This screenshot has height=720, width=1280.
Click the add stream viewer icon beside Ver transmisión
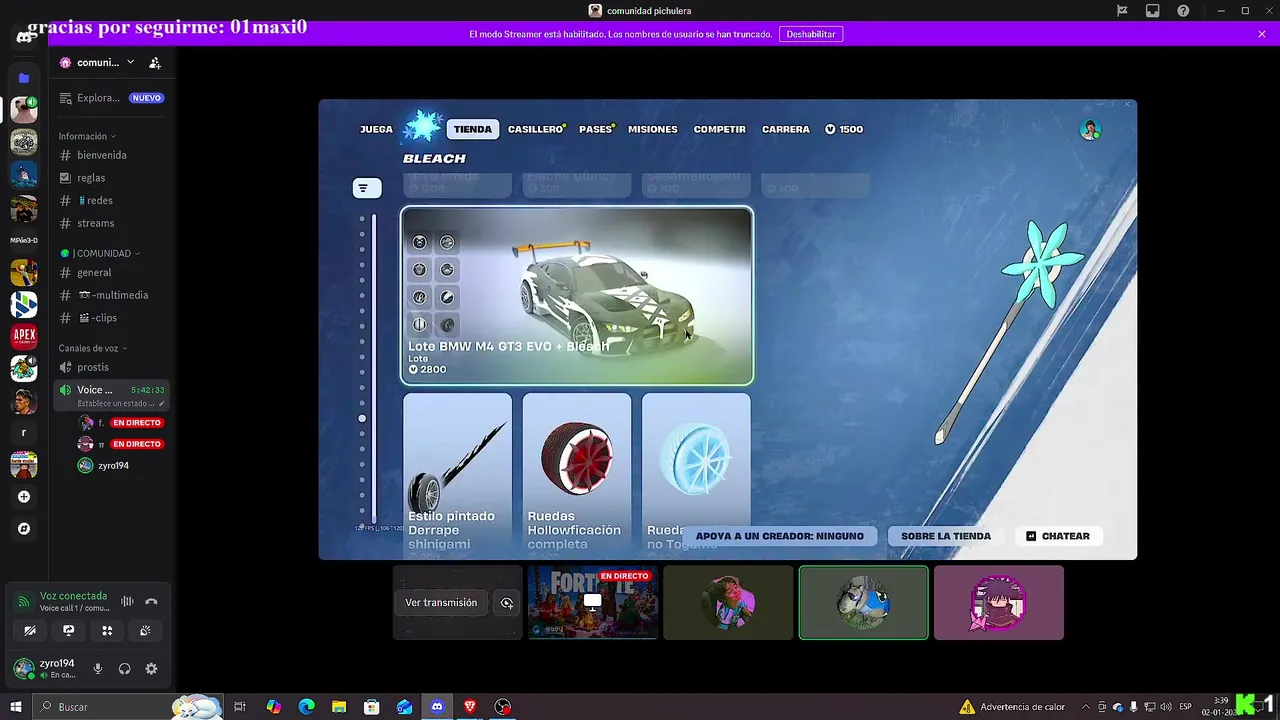tap(507, 603)
